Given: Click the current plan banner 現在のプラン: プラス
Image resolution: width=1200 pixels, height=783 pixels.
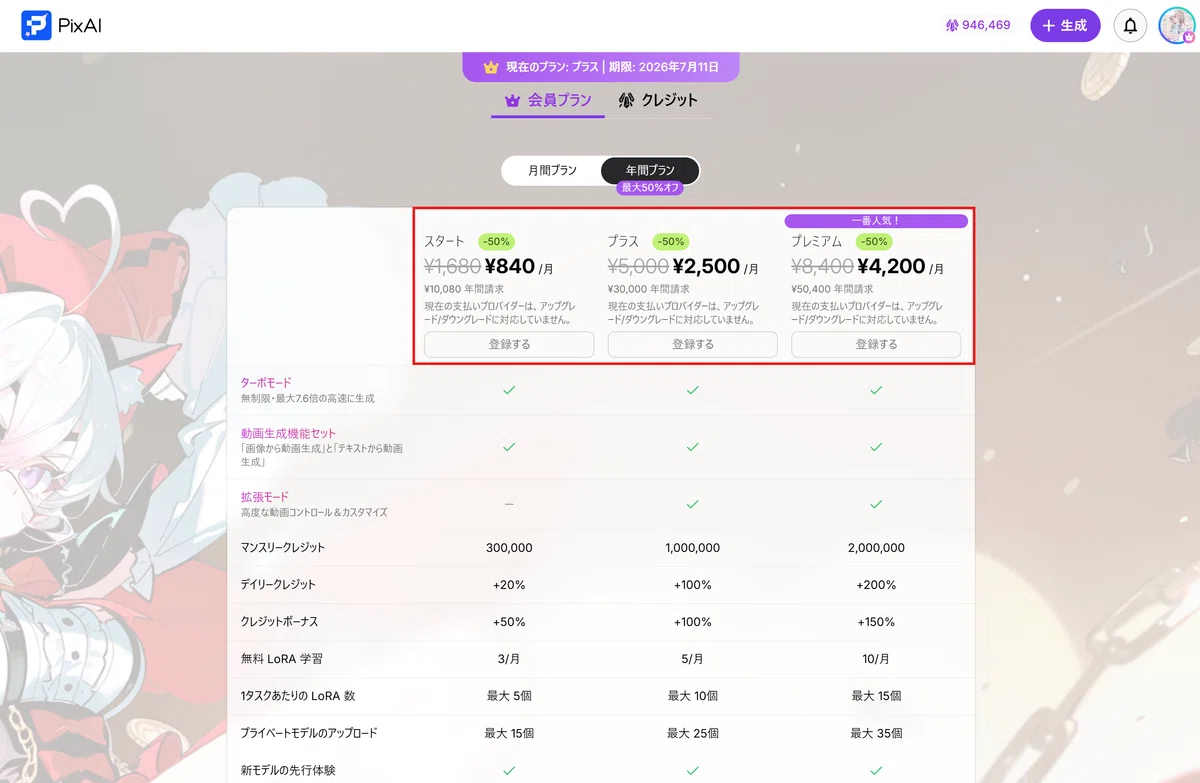Looking at the screenshot, I should 600,67.
